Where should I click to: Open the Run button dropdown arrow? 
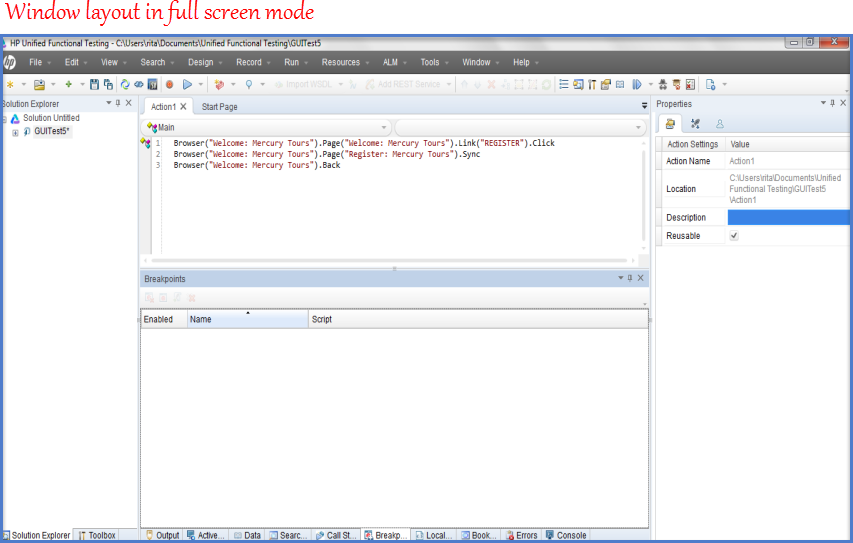(201, 84)
